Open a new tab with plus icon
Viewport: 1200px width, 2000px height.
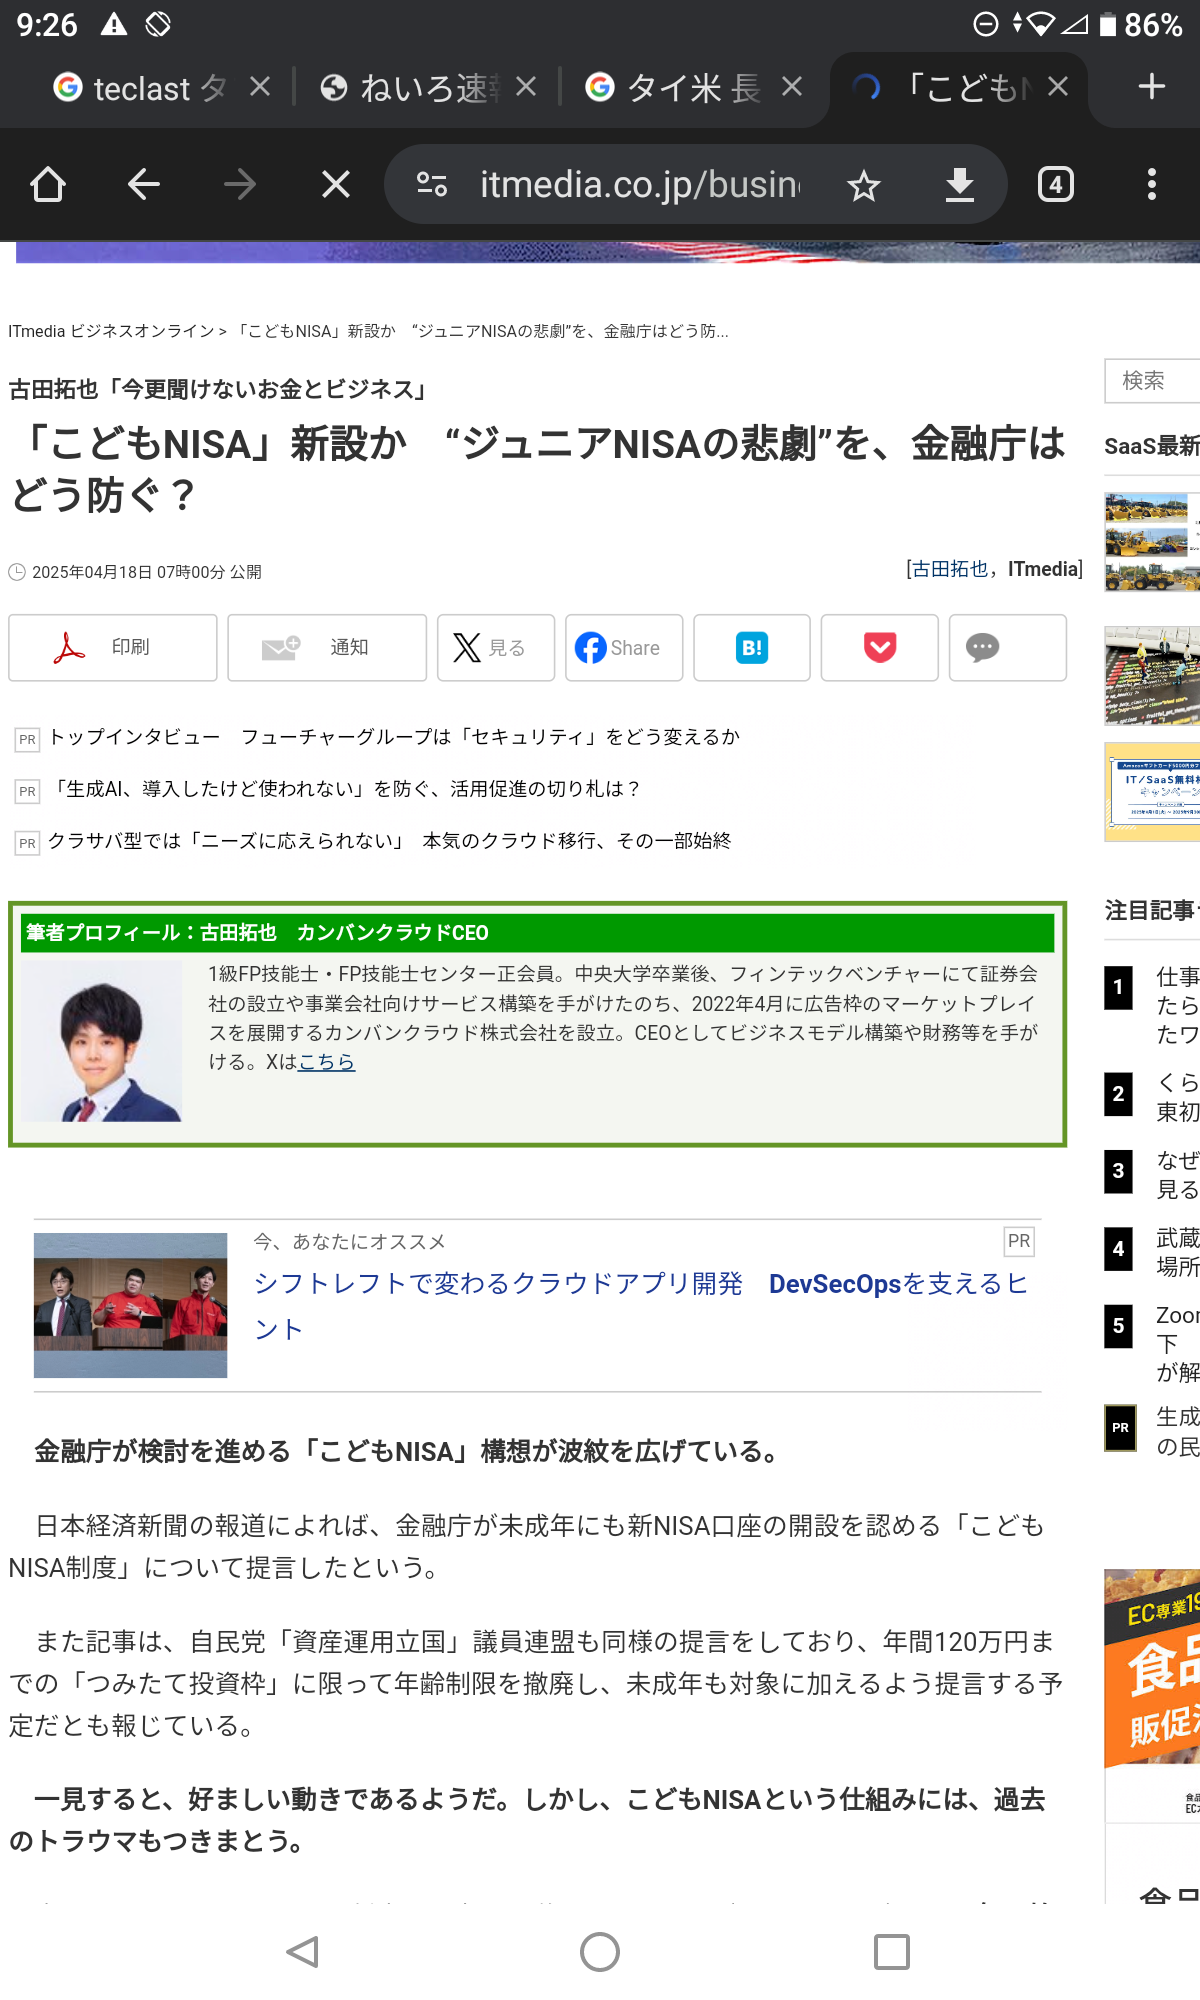[1152, 87]
